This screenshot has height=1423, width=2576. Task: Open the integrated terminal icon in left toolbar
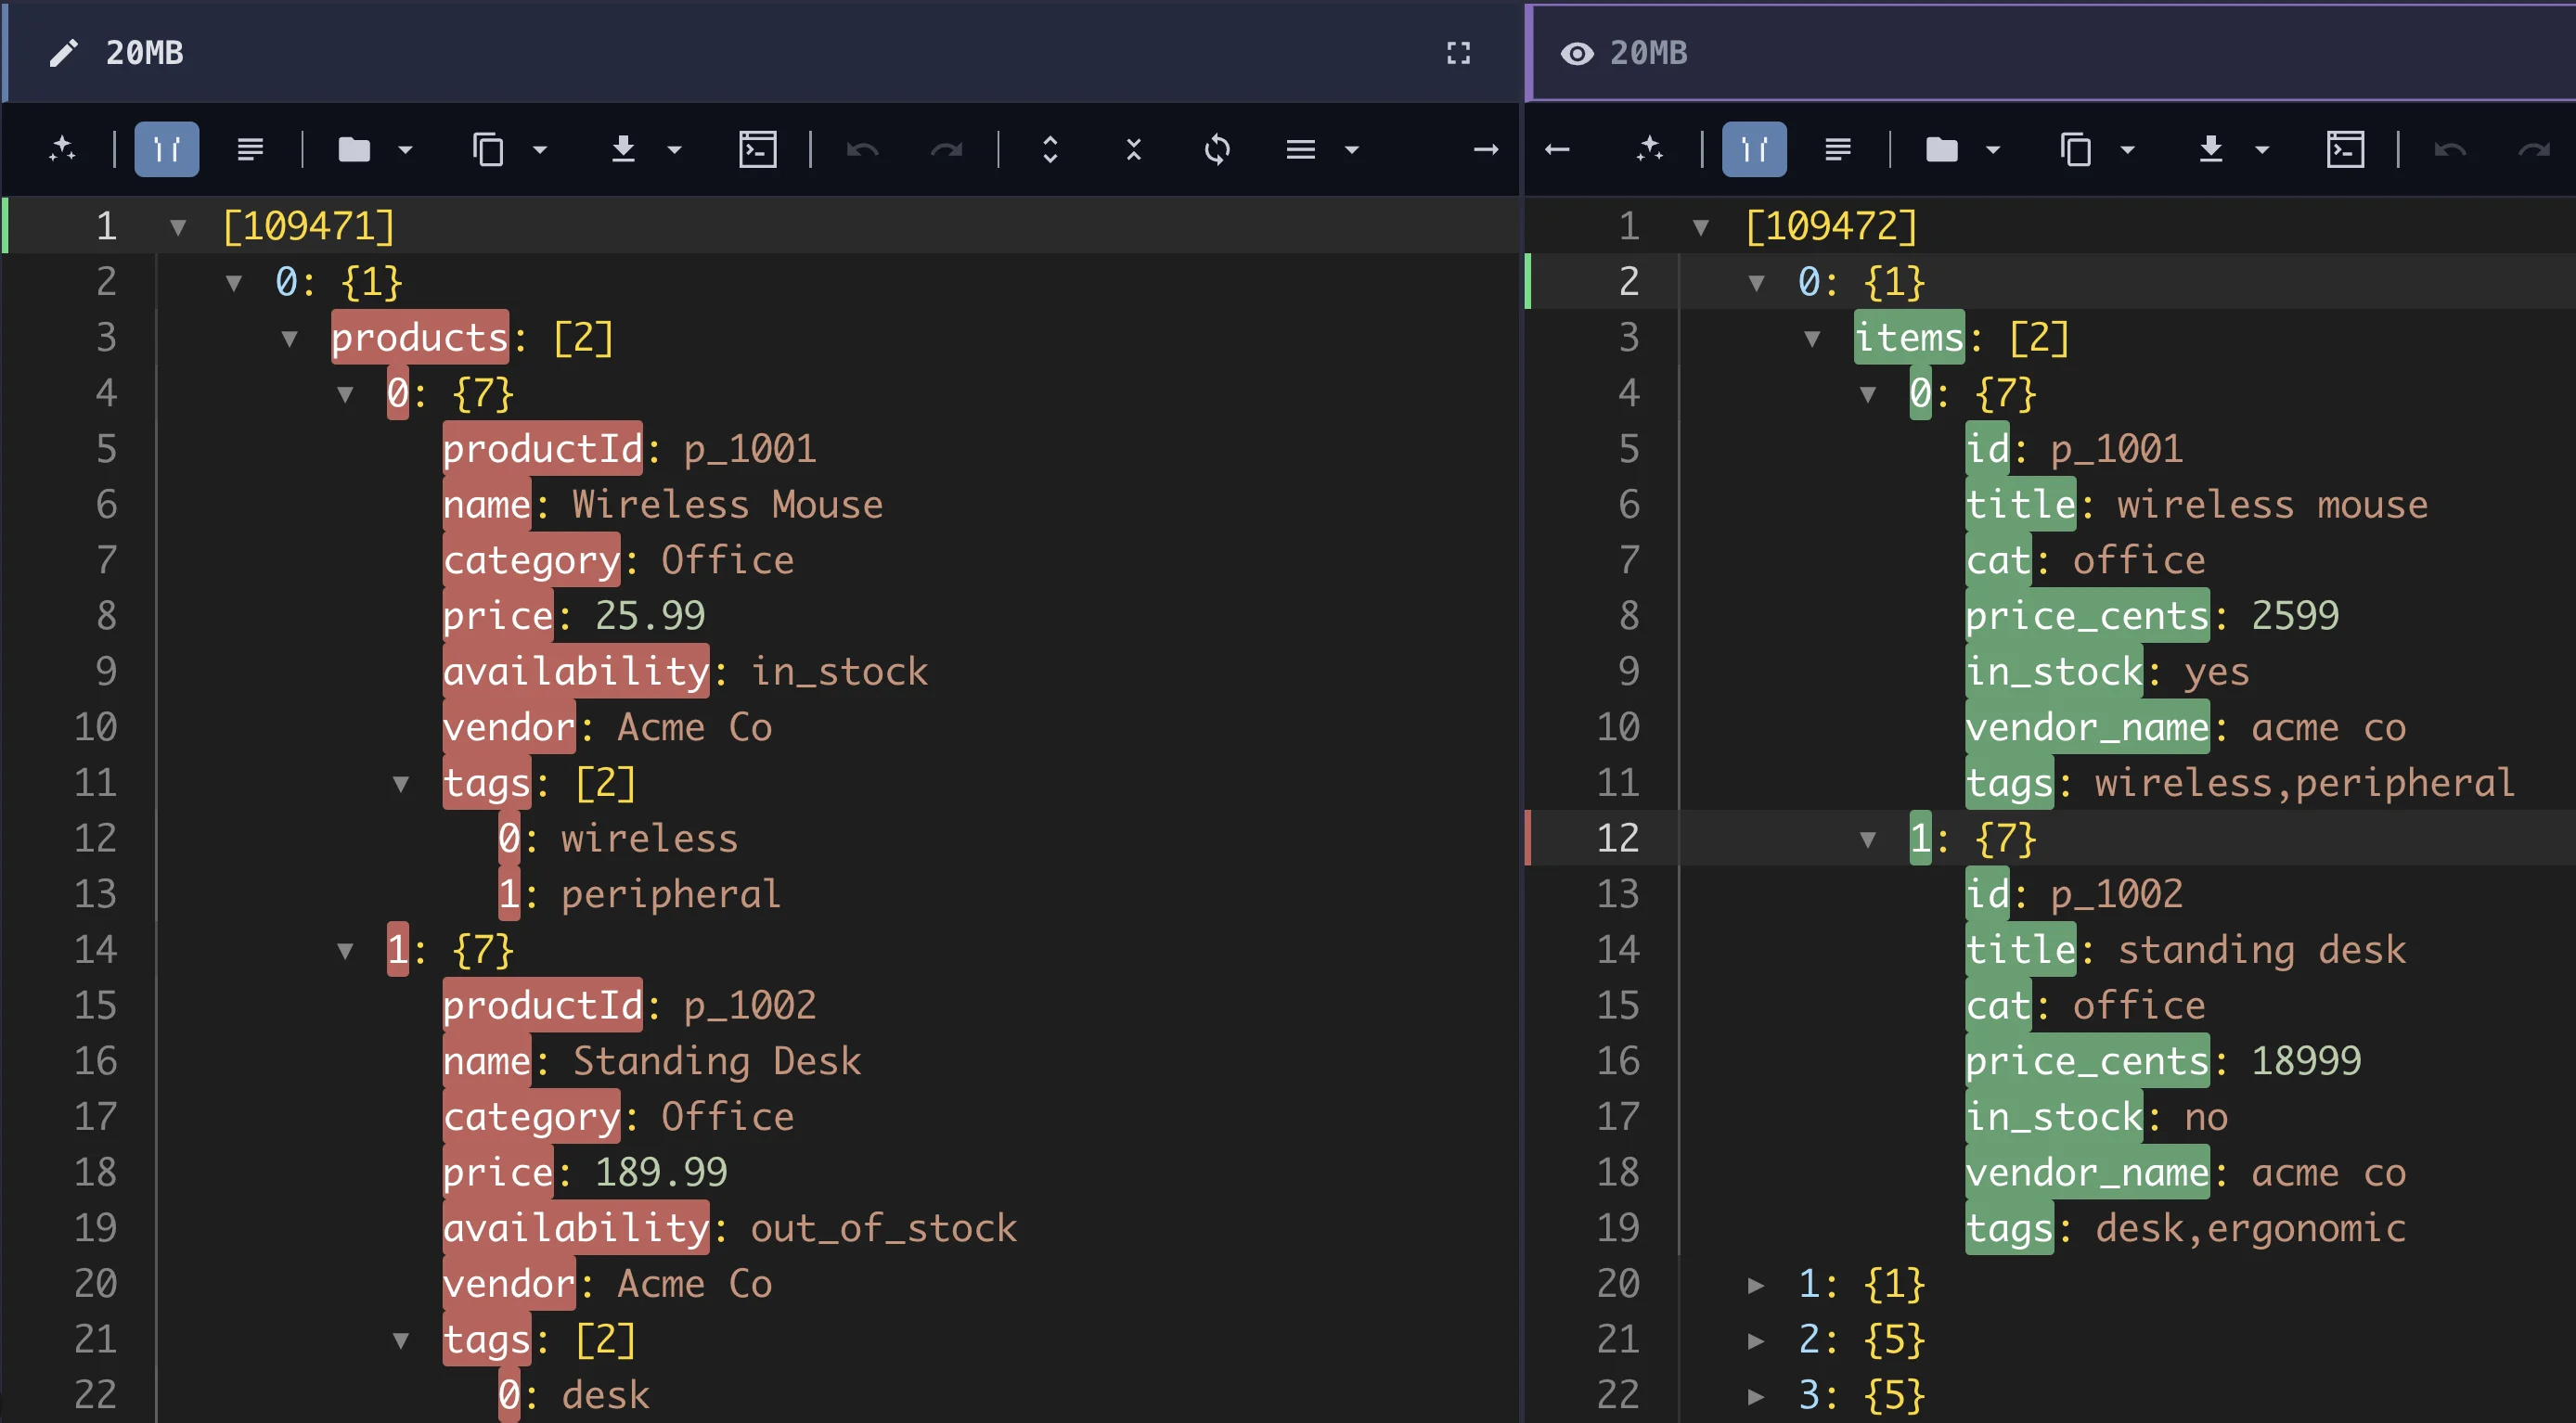point(758,150)
